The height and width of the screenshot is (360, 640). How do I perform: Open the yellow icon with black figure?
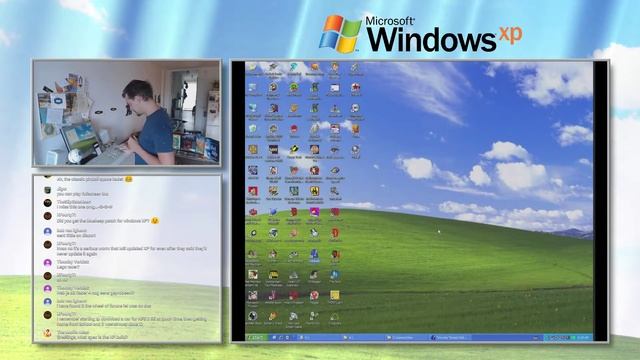pos(315,191)
